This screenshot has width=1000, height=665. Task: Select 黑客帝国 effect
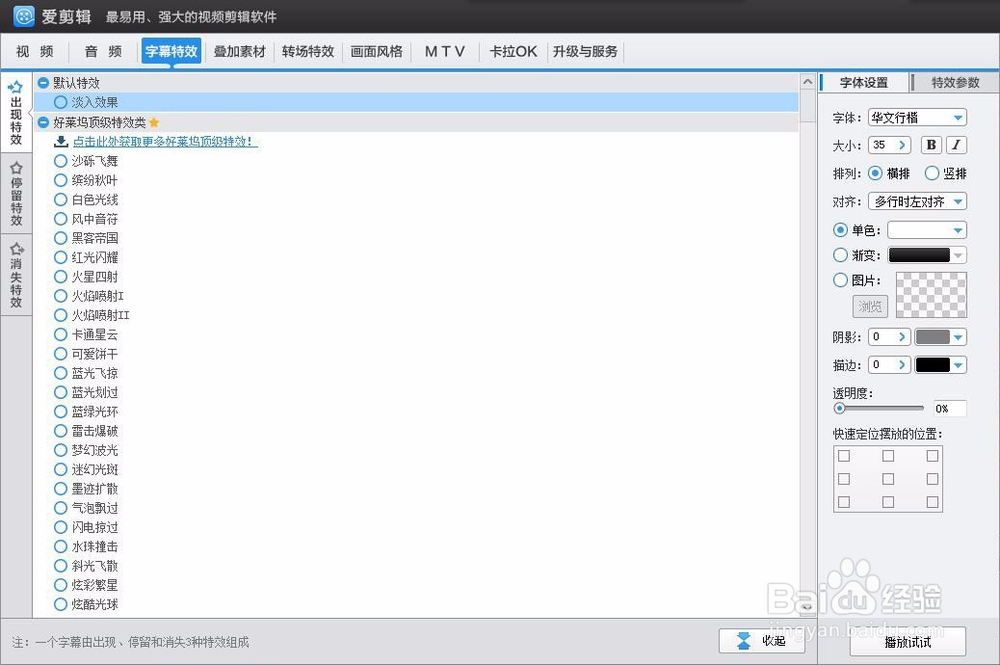[x=61, y=238]
